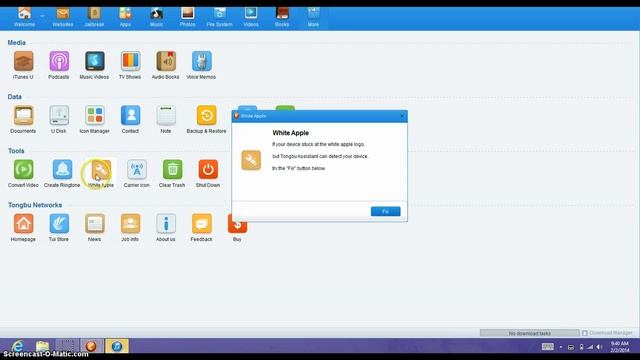The width and height of the screenshot is (640, 360).
Task: Open File Explorer from the taskbar
Action: [42, 346]
